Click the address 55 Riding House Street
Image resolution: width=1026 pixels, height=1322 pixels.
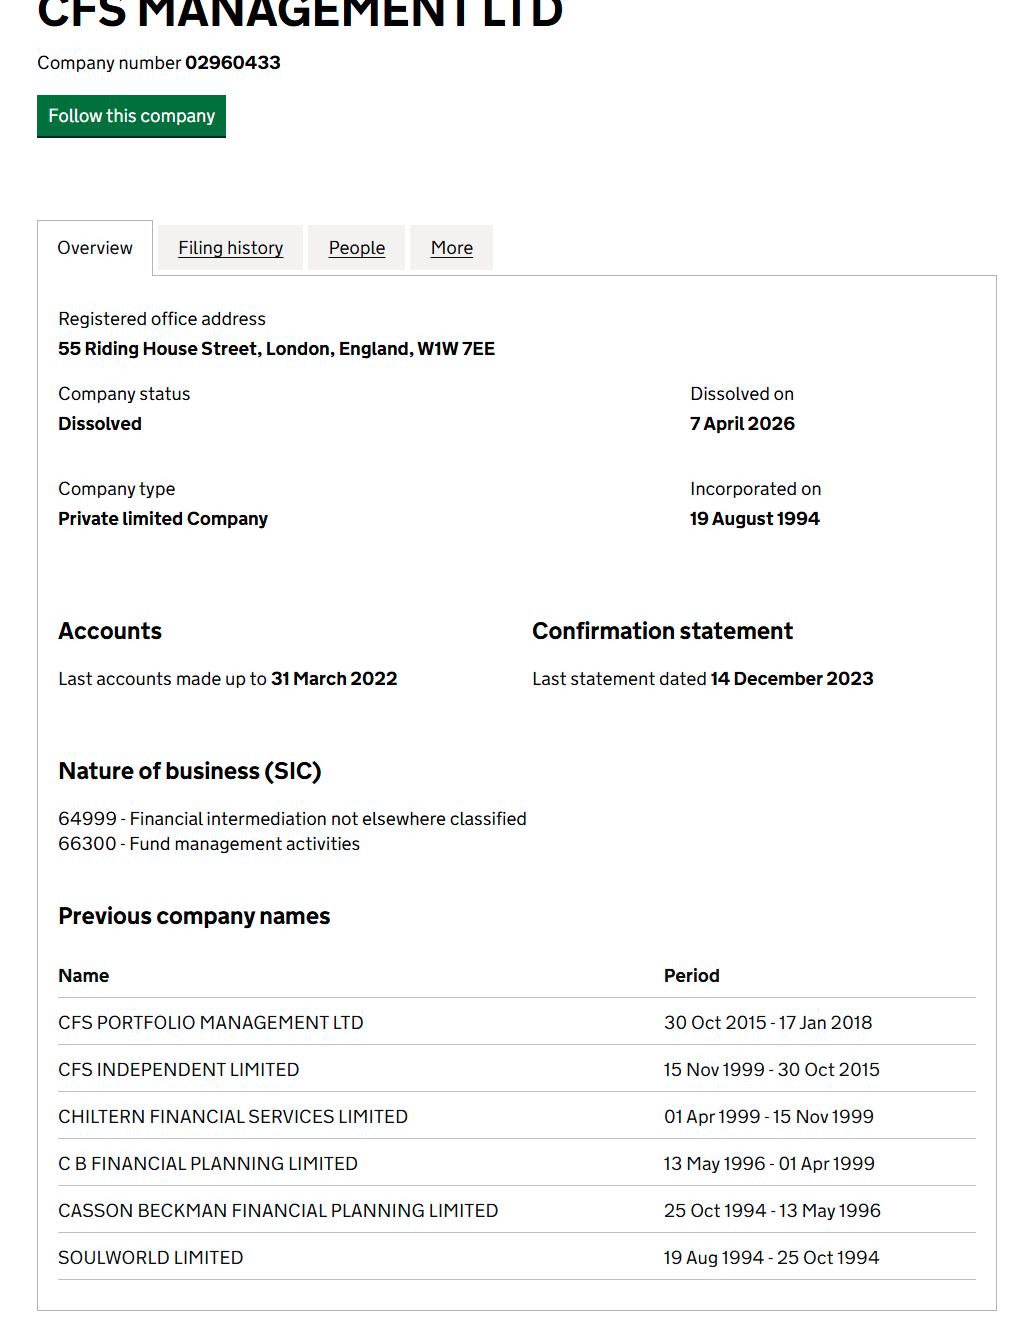coord(276,349)
